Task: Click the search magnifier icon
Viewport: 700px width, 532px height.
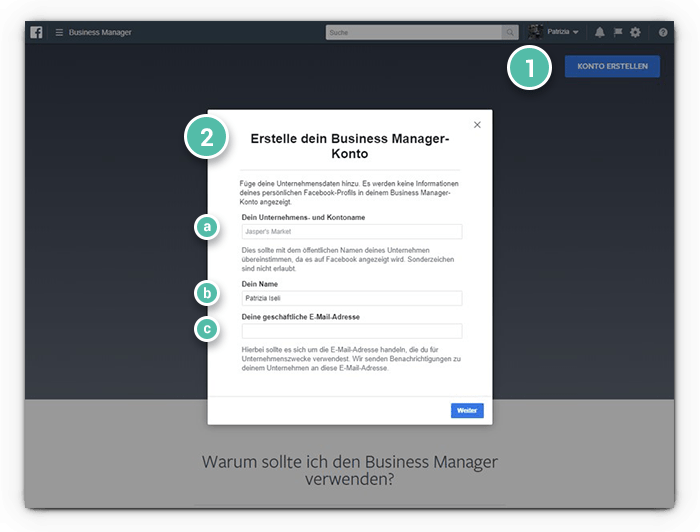Action: pyautogui.click(x=510, y=33)
